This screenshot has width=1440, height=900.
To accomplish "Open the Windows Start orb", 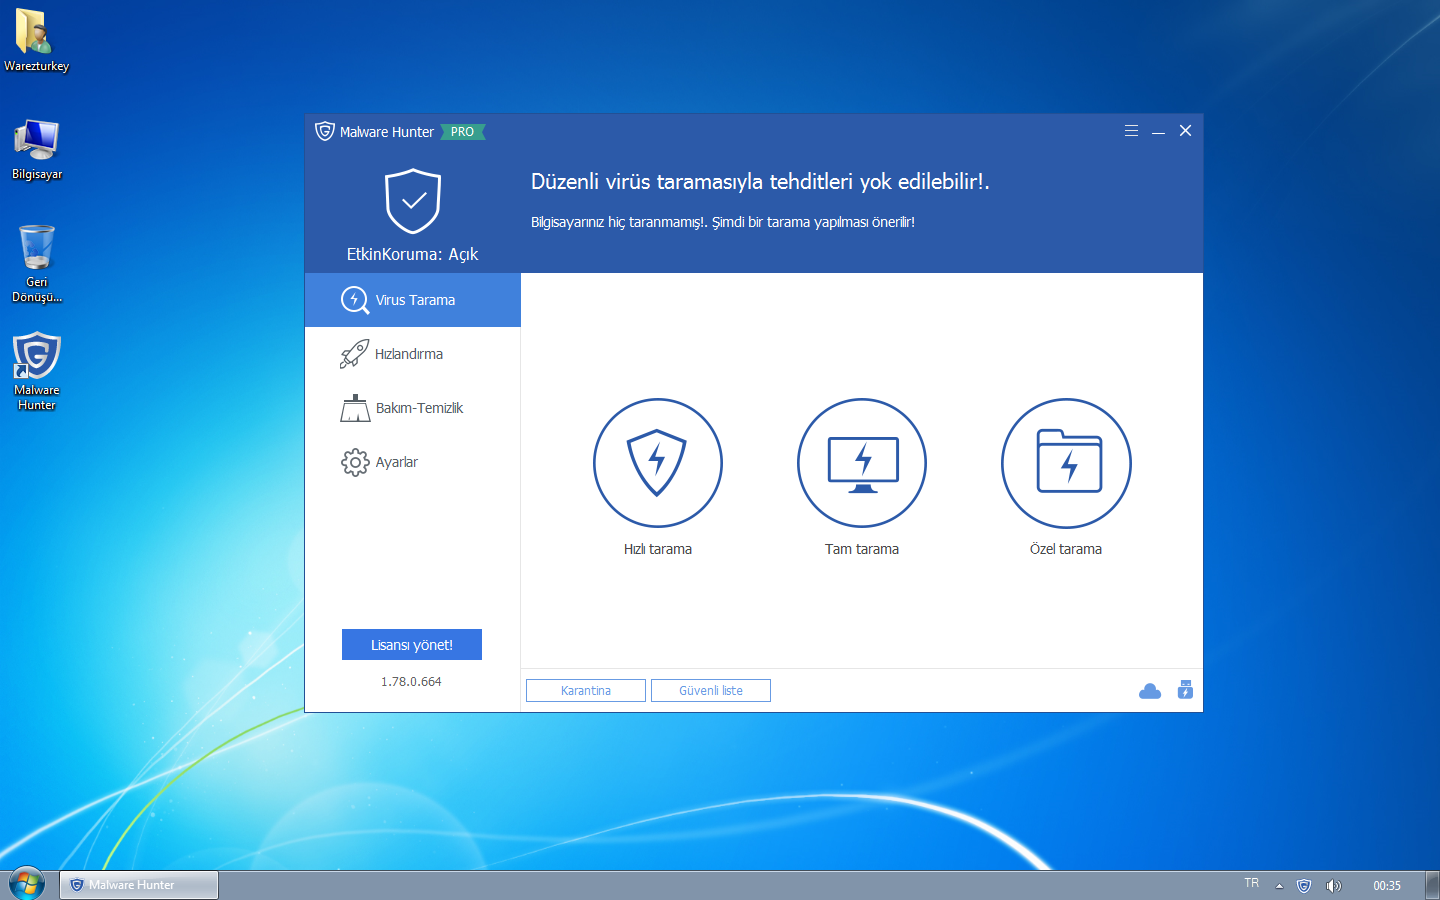I will (27, 884).
